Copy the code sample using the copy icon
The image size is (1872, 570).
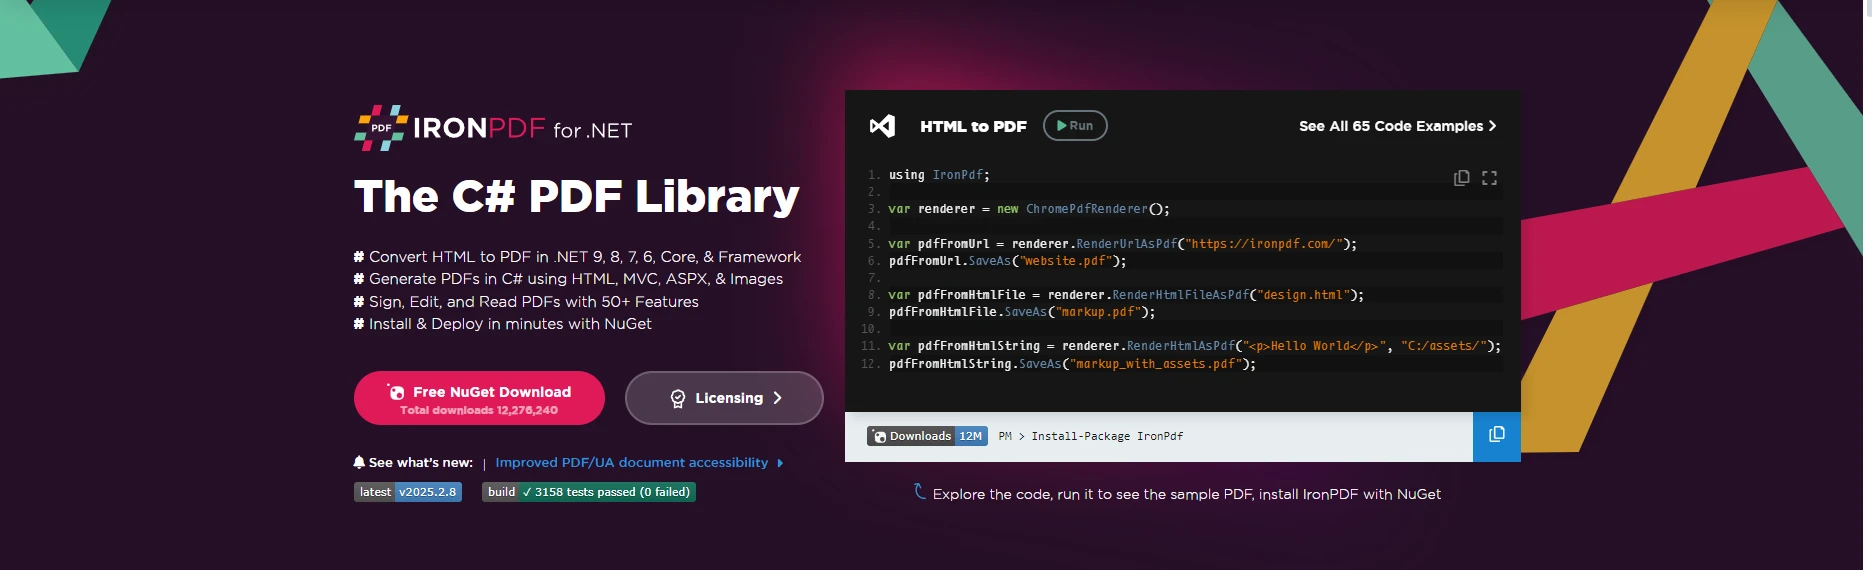tap(1461, 178)
